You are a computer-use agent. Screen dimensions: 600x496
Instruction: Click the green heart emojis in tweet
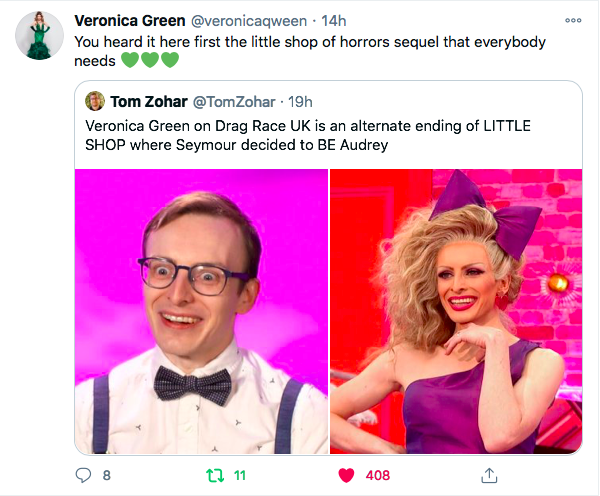150,60
